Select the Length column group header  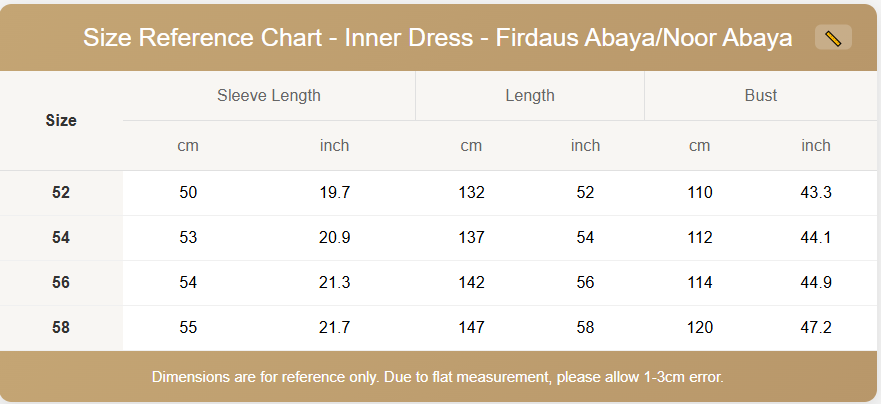[530, 96]
